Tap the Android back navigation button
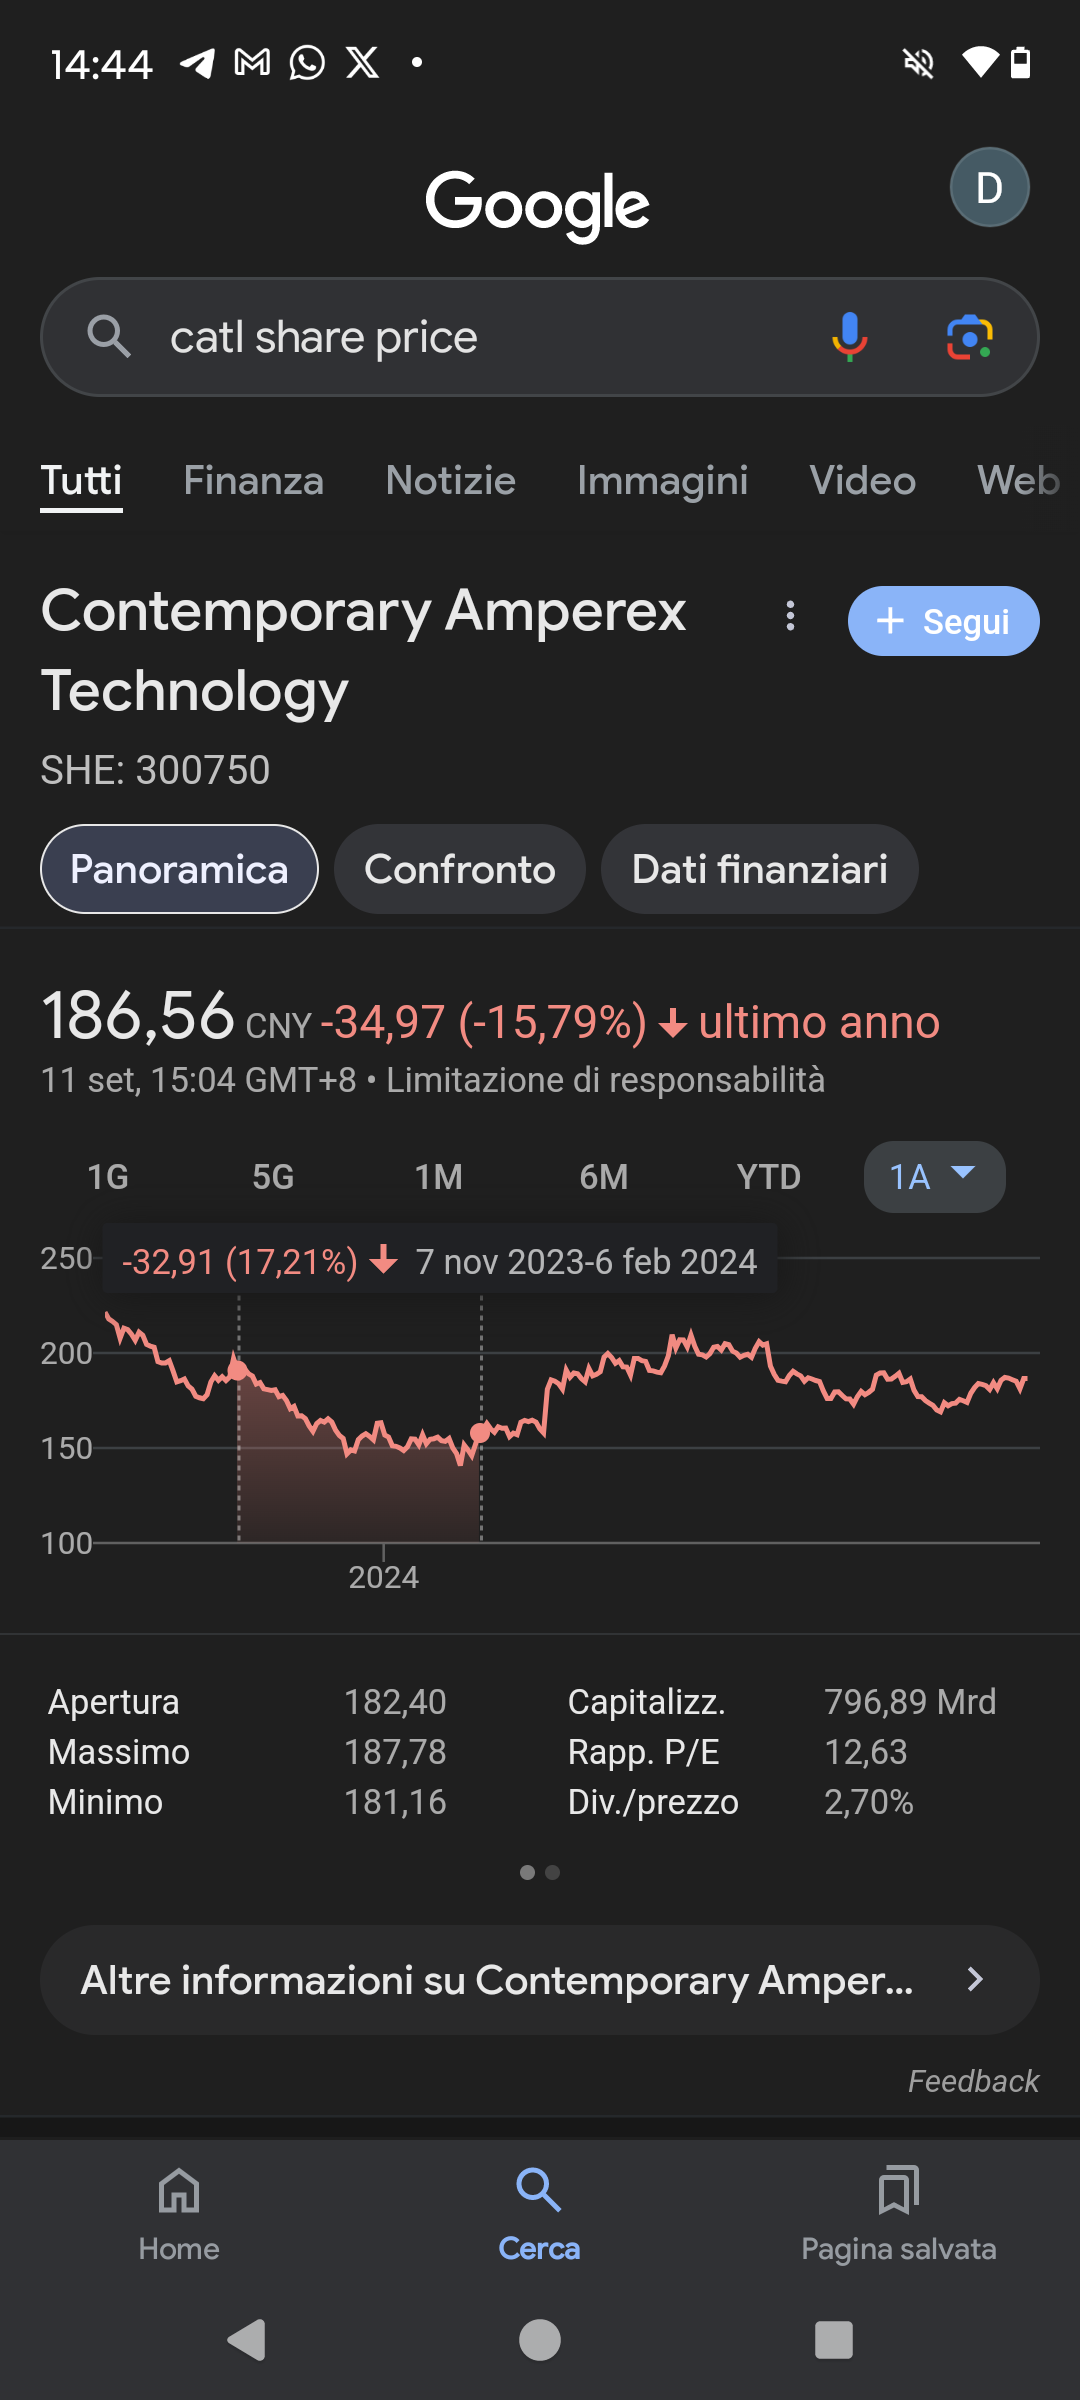Screen dimensions: 1080x2400 pos(246,2340)
